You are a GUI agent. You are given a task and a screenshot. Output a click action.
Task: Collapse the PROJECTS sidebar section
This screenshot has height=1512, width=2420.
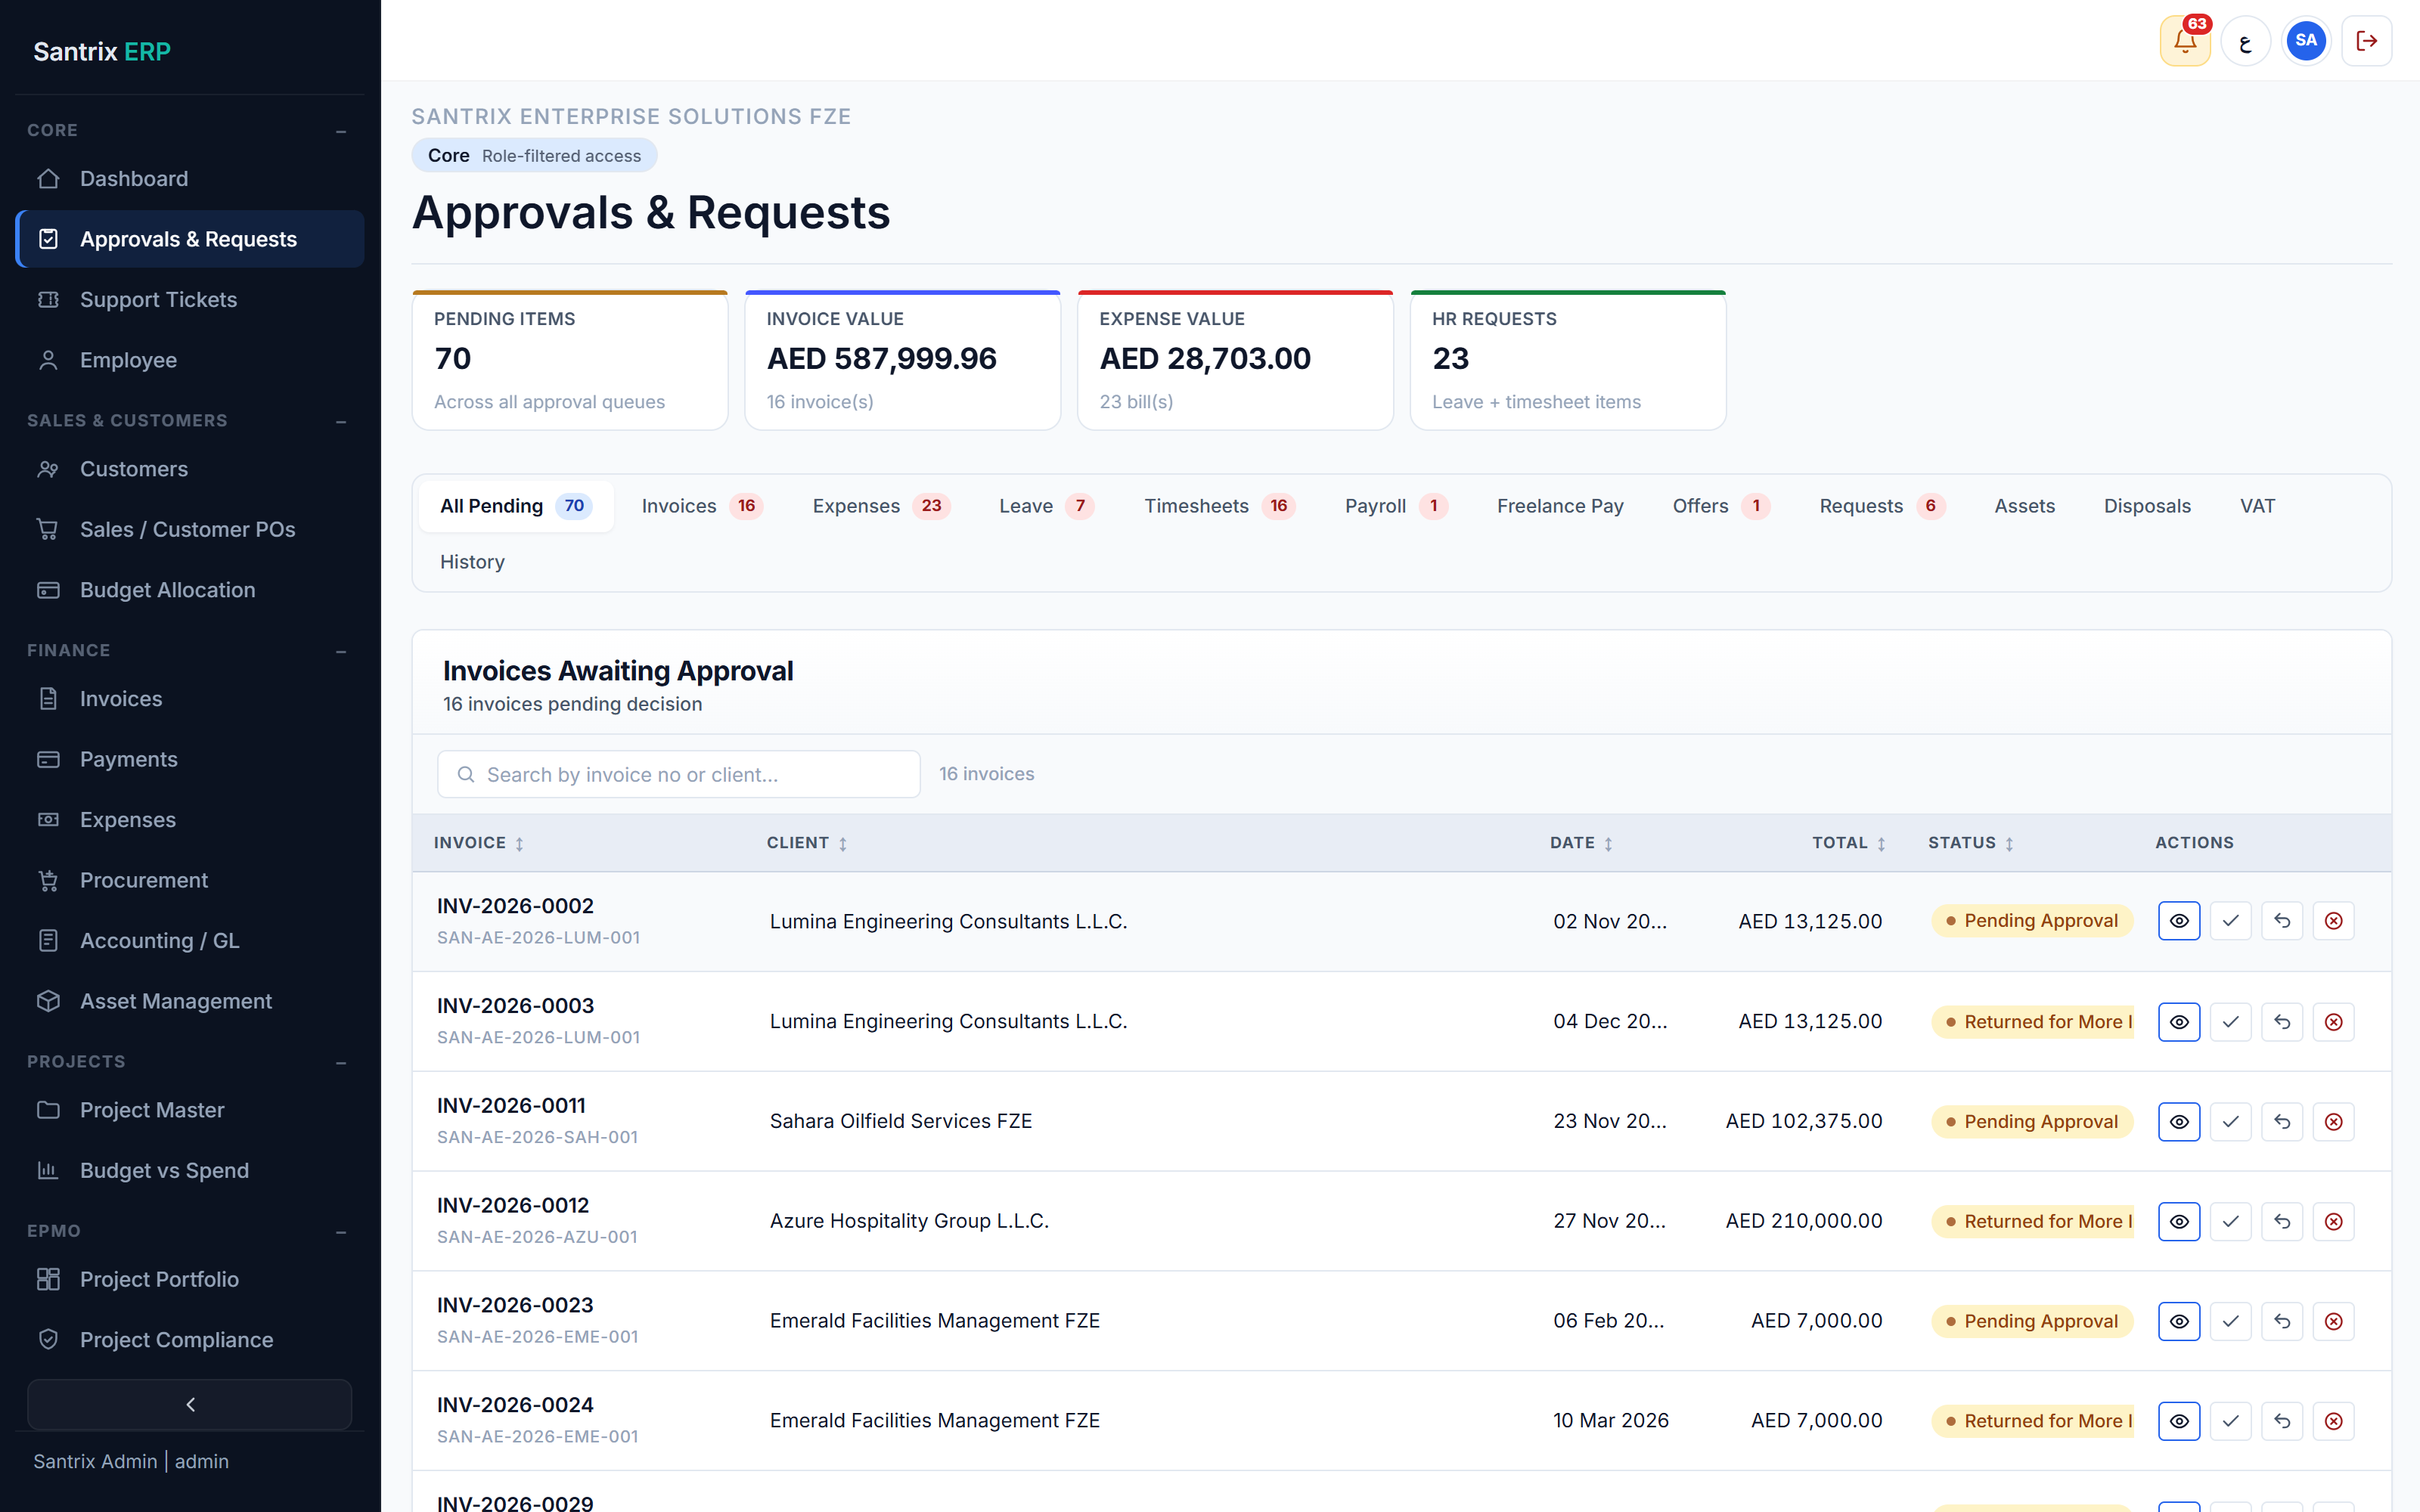click(x=341, y=1062)
